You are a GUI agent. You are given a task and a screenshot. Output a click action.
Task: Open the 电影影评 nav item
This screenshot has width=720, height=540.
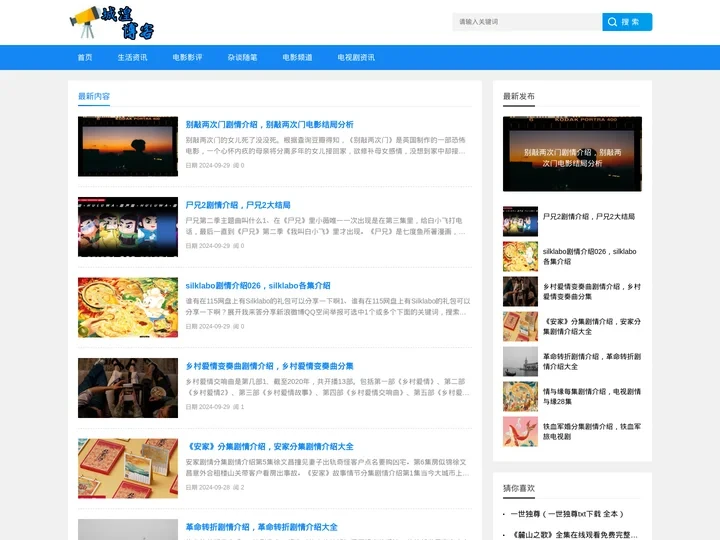[x=187, y=57]
